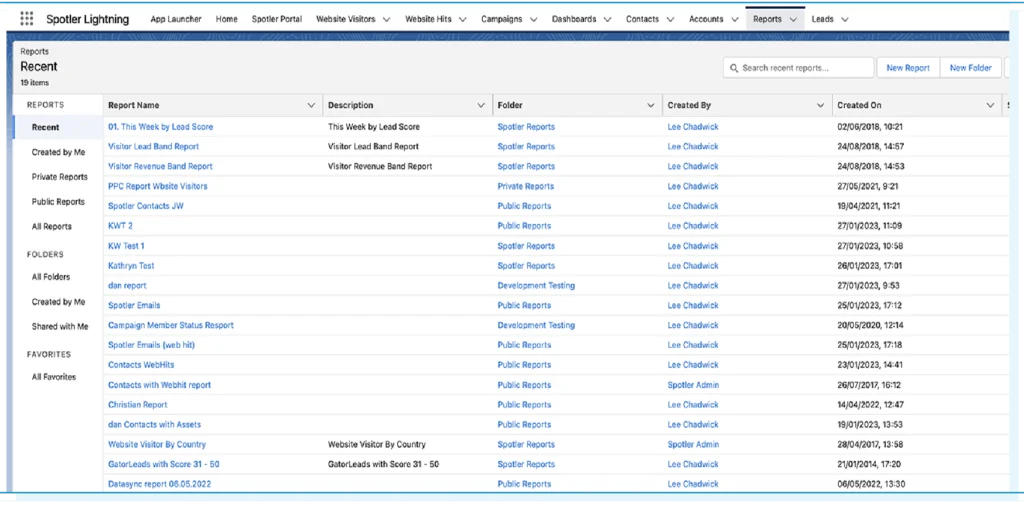The image size is (1024, 514).
Task: Open the KWT 2 report
Action: pos(120,225)
